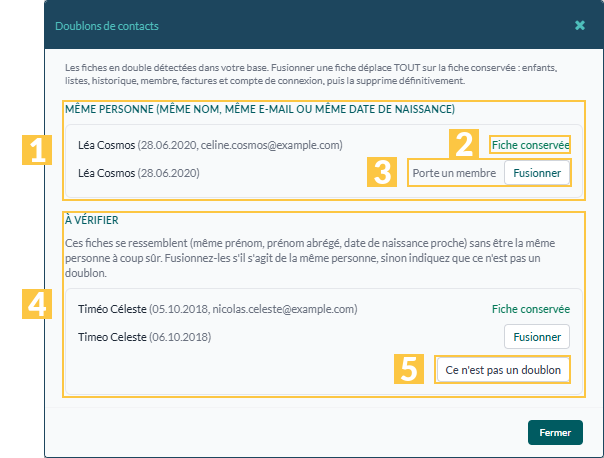Click Ce n'est pas un doublon

tap(503, 370)
